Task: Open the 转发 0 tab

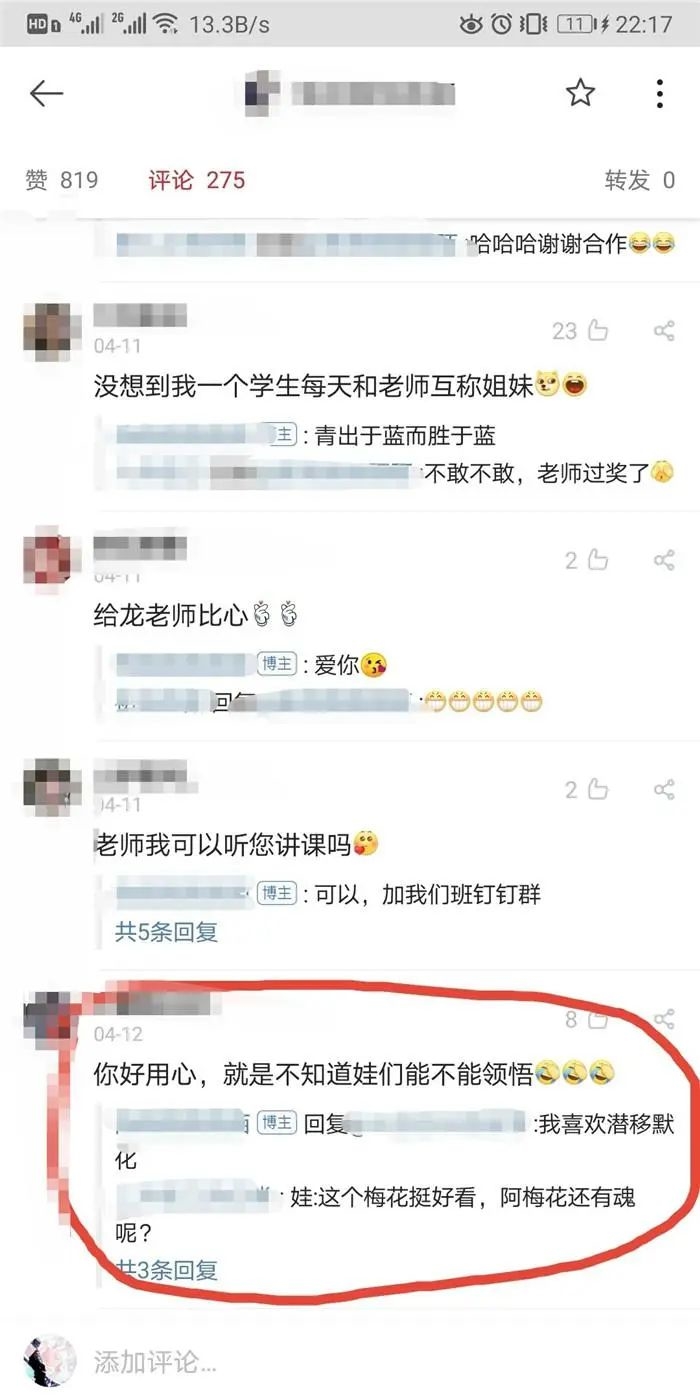Action: (x=640, y=180)
